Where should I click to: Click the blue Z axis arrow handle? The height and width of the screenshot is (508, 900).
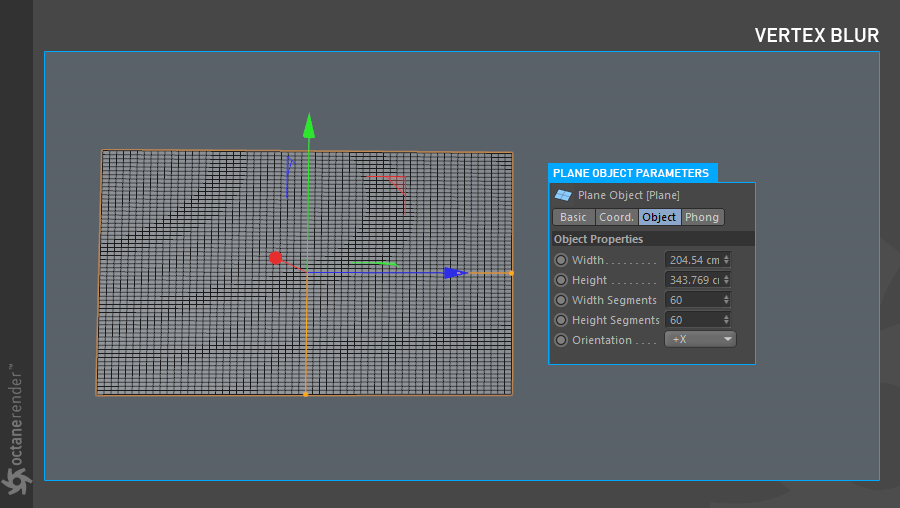pos(455,273)
